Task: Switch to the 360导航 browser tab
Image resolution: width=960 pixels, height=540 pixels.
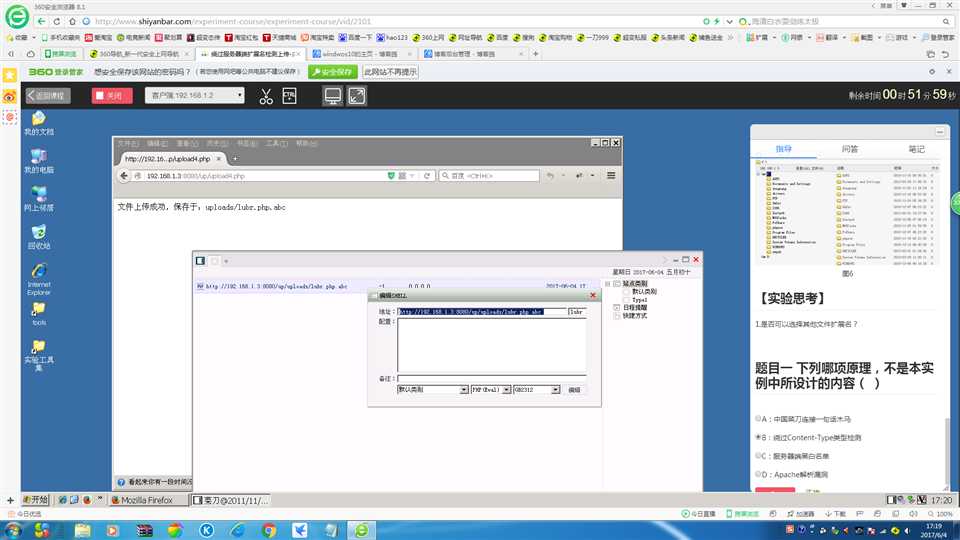Action: point(140,54)
